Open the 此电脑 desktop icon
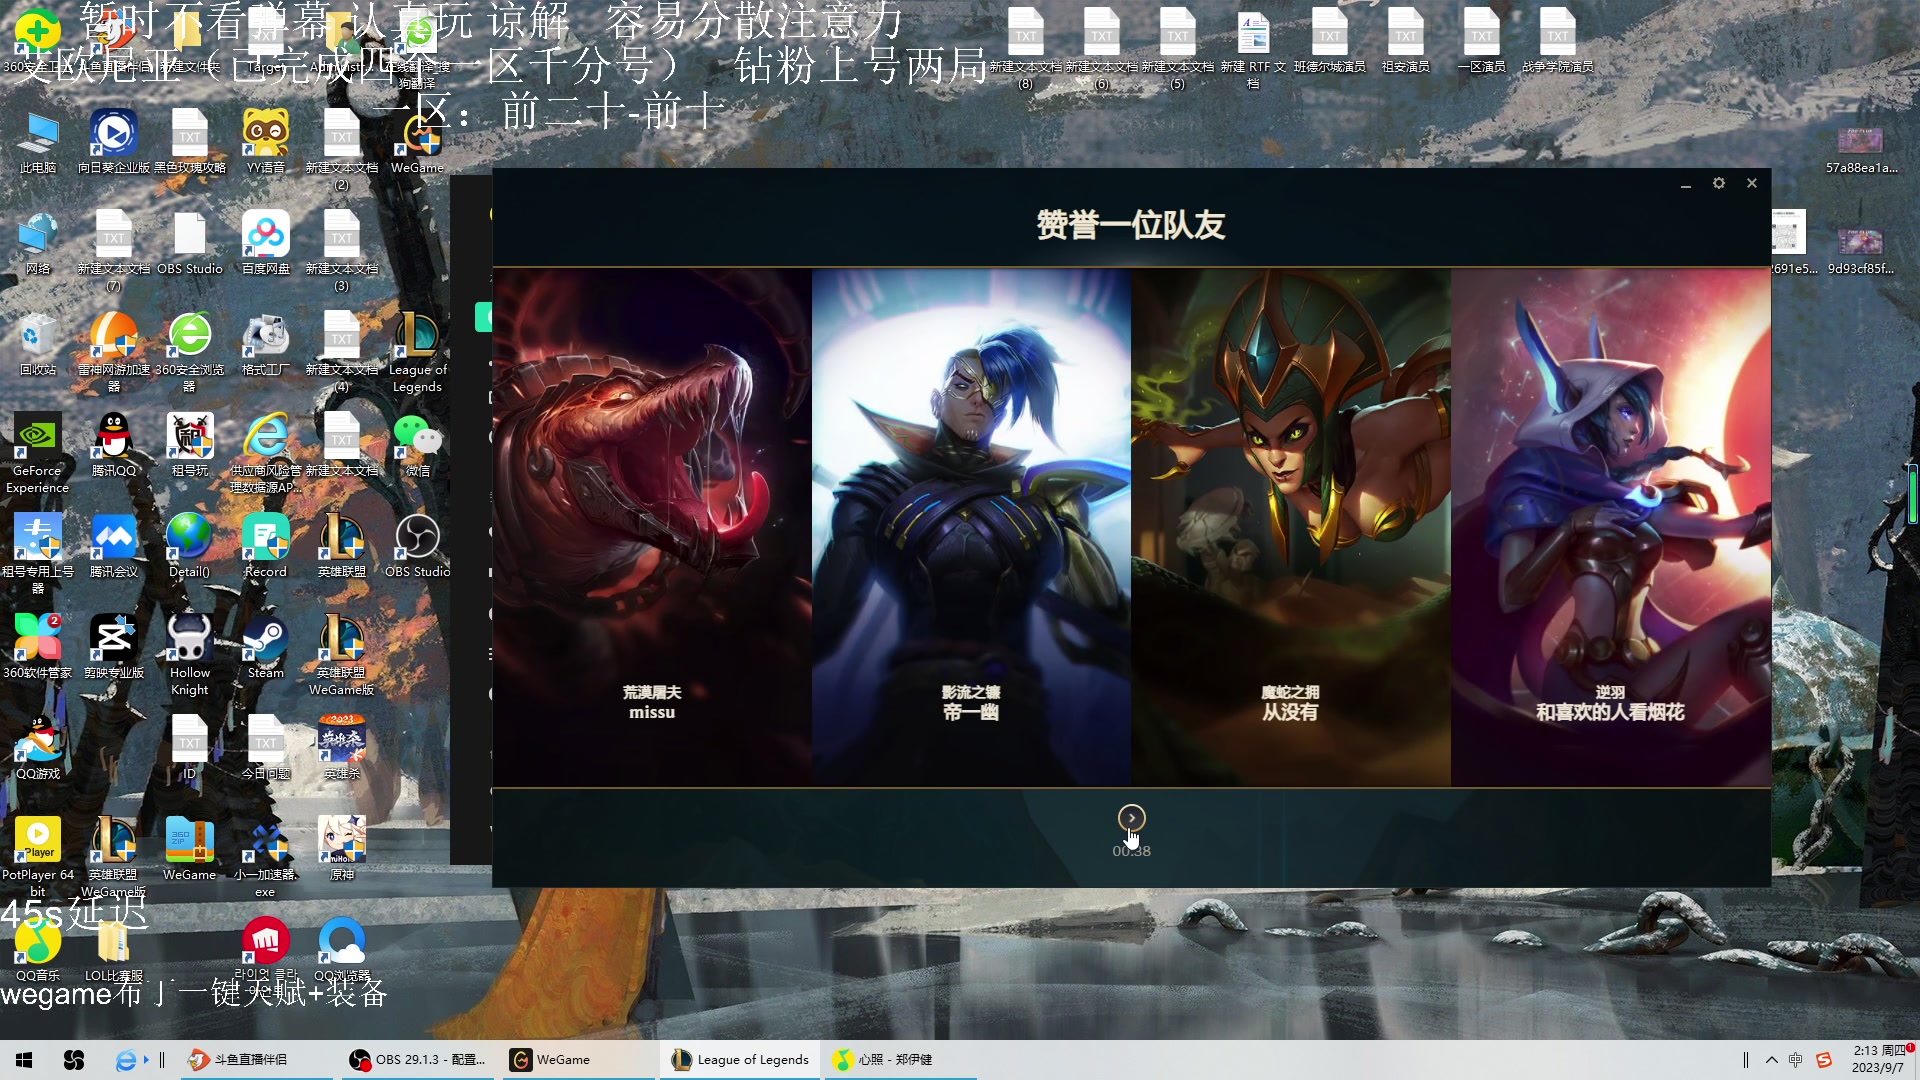 pos(38,142)
